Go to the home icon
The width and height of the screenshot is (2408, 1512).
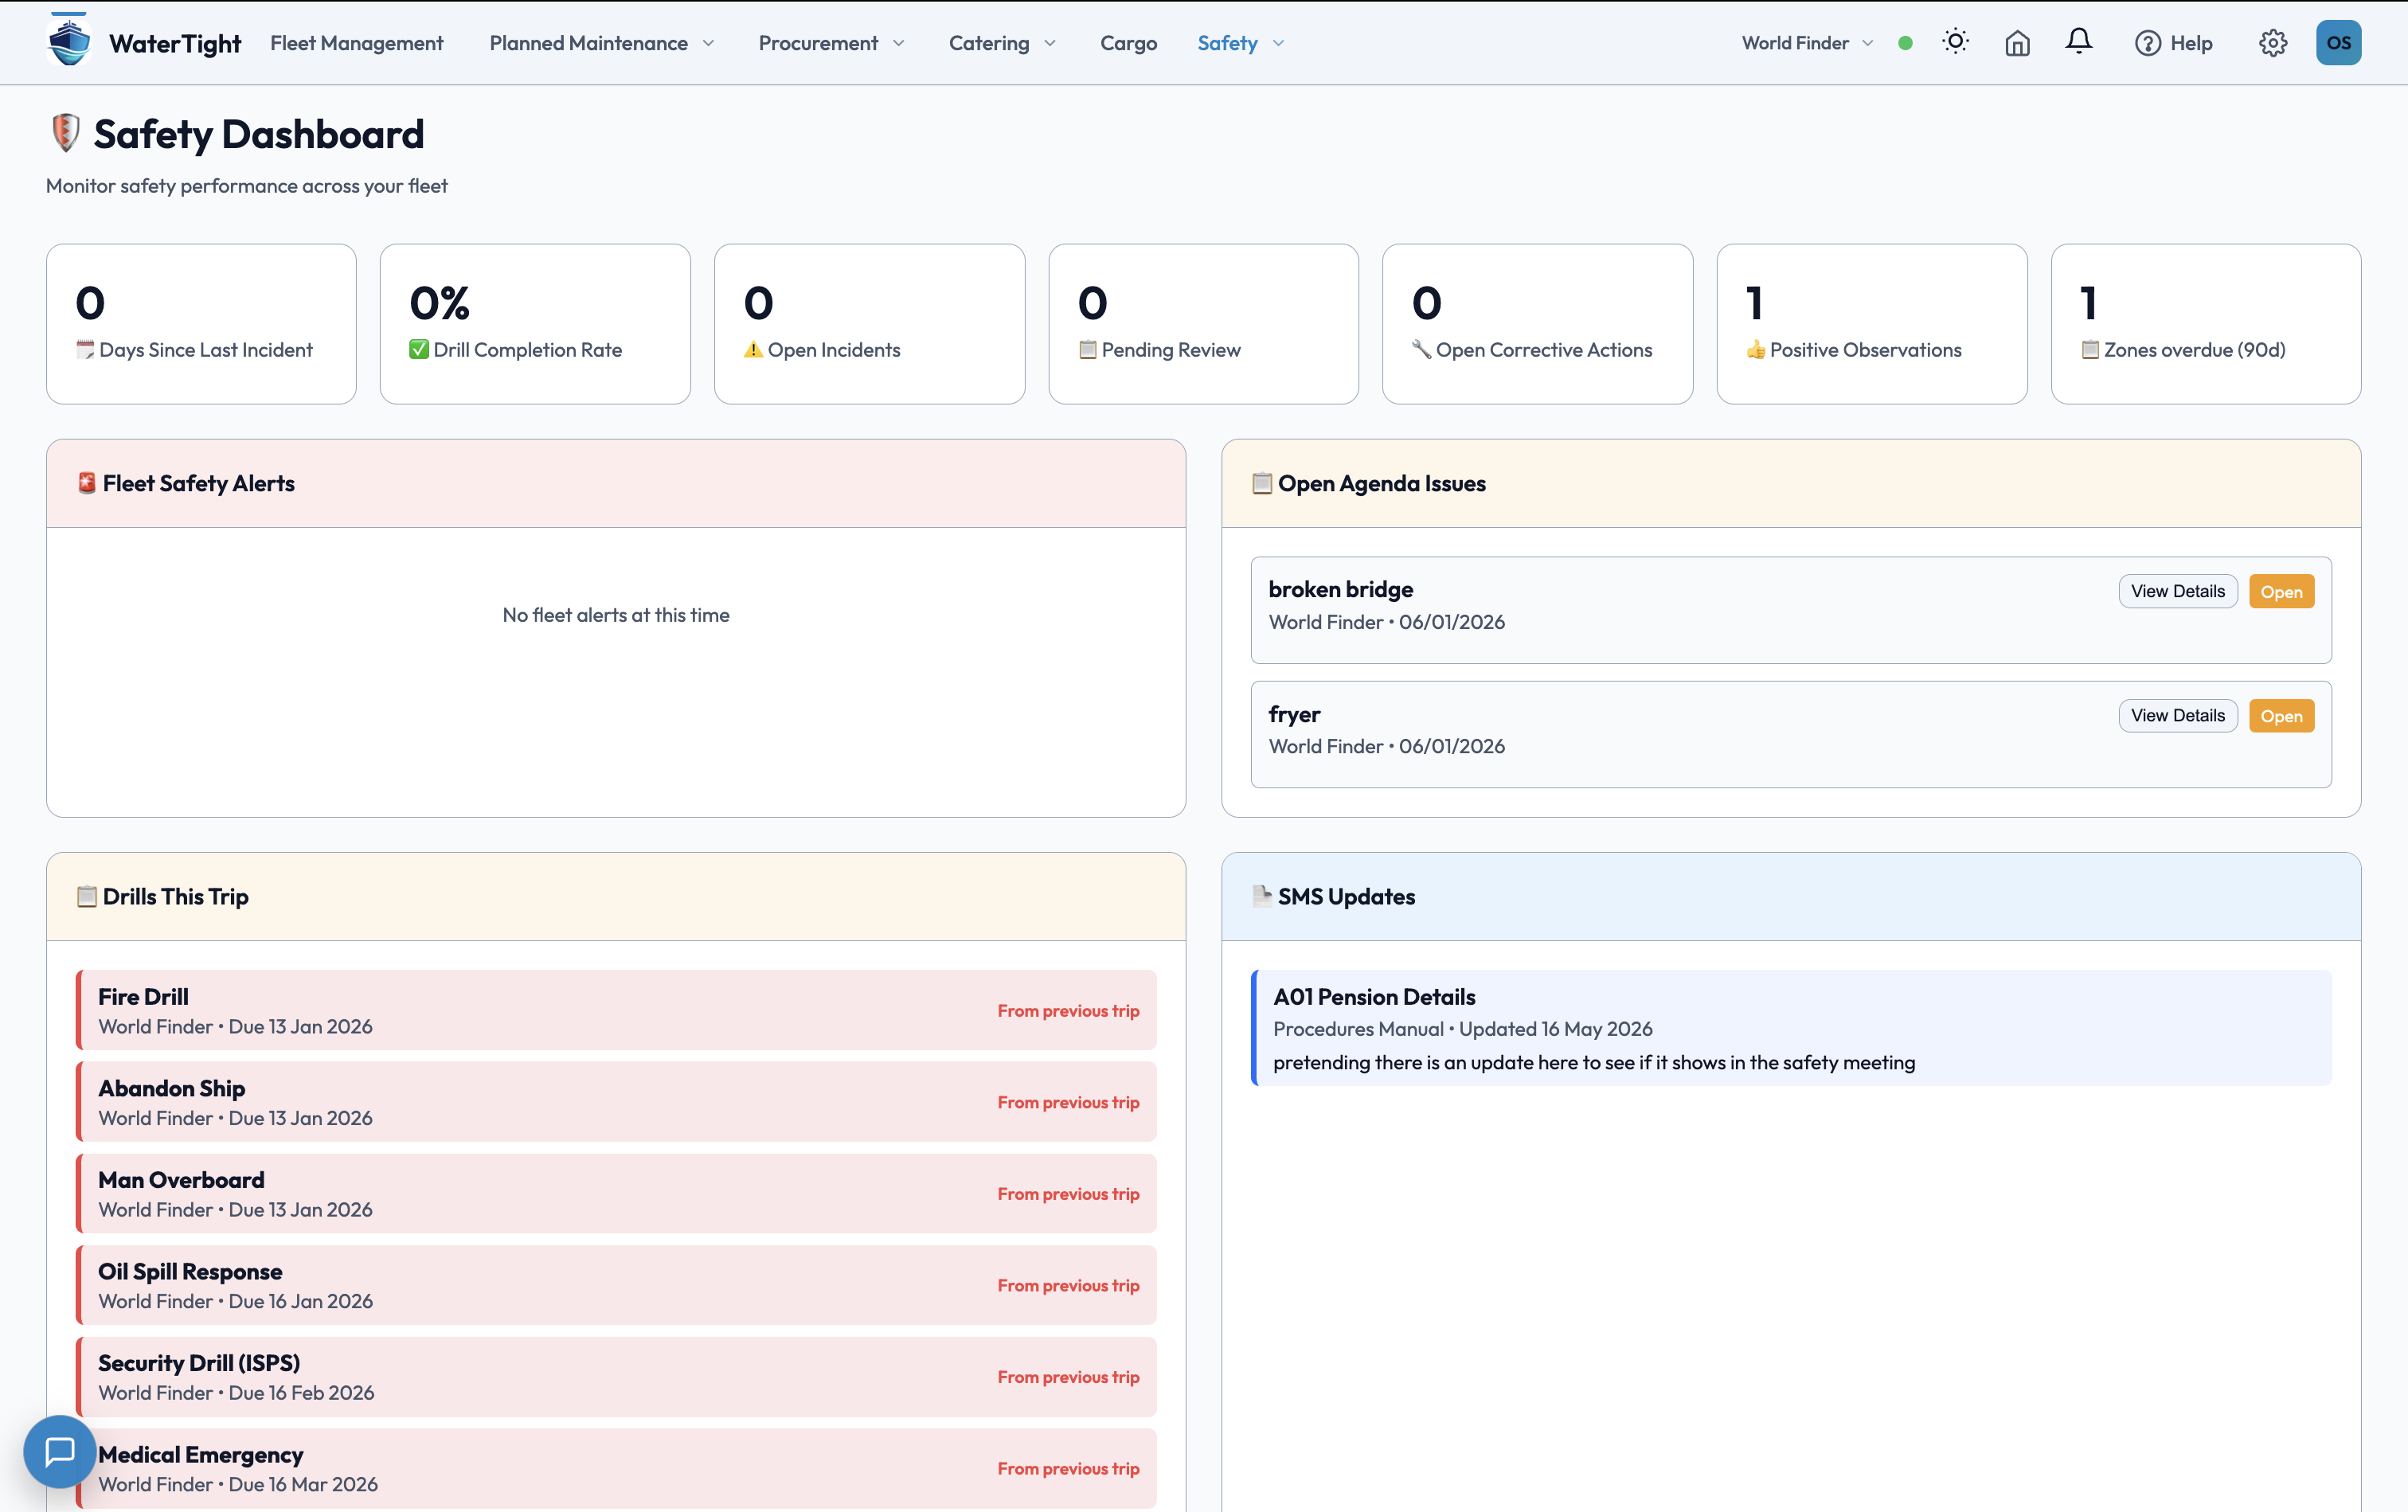tap(2017, 43)
